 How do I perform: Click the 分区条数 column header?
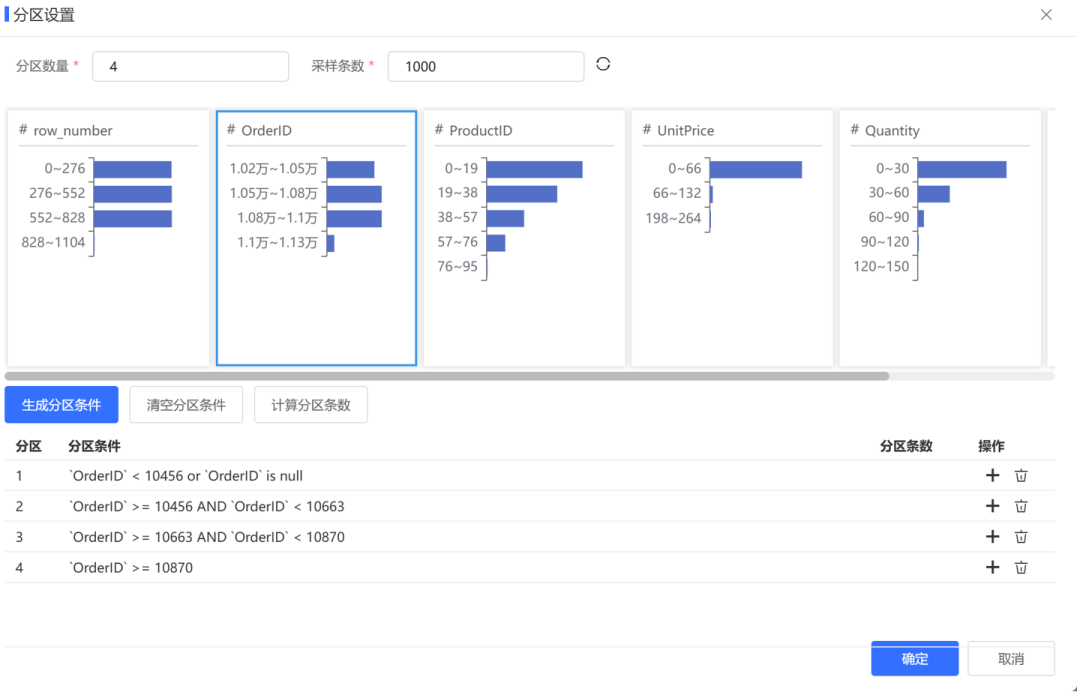(906, 446)
